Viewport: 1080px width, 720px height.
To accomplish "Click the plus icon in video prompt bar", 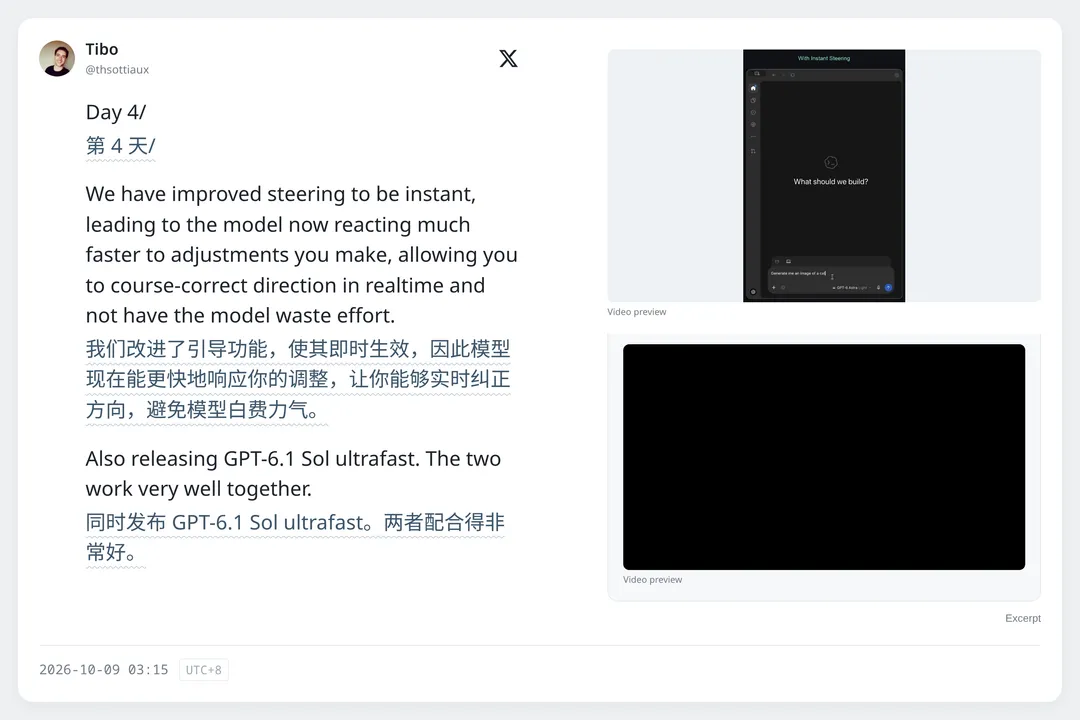I will pyautogui.click(x=773, y=287).
